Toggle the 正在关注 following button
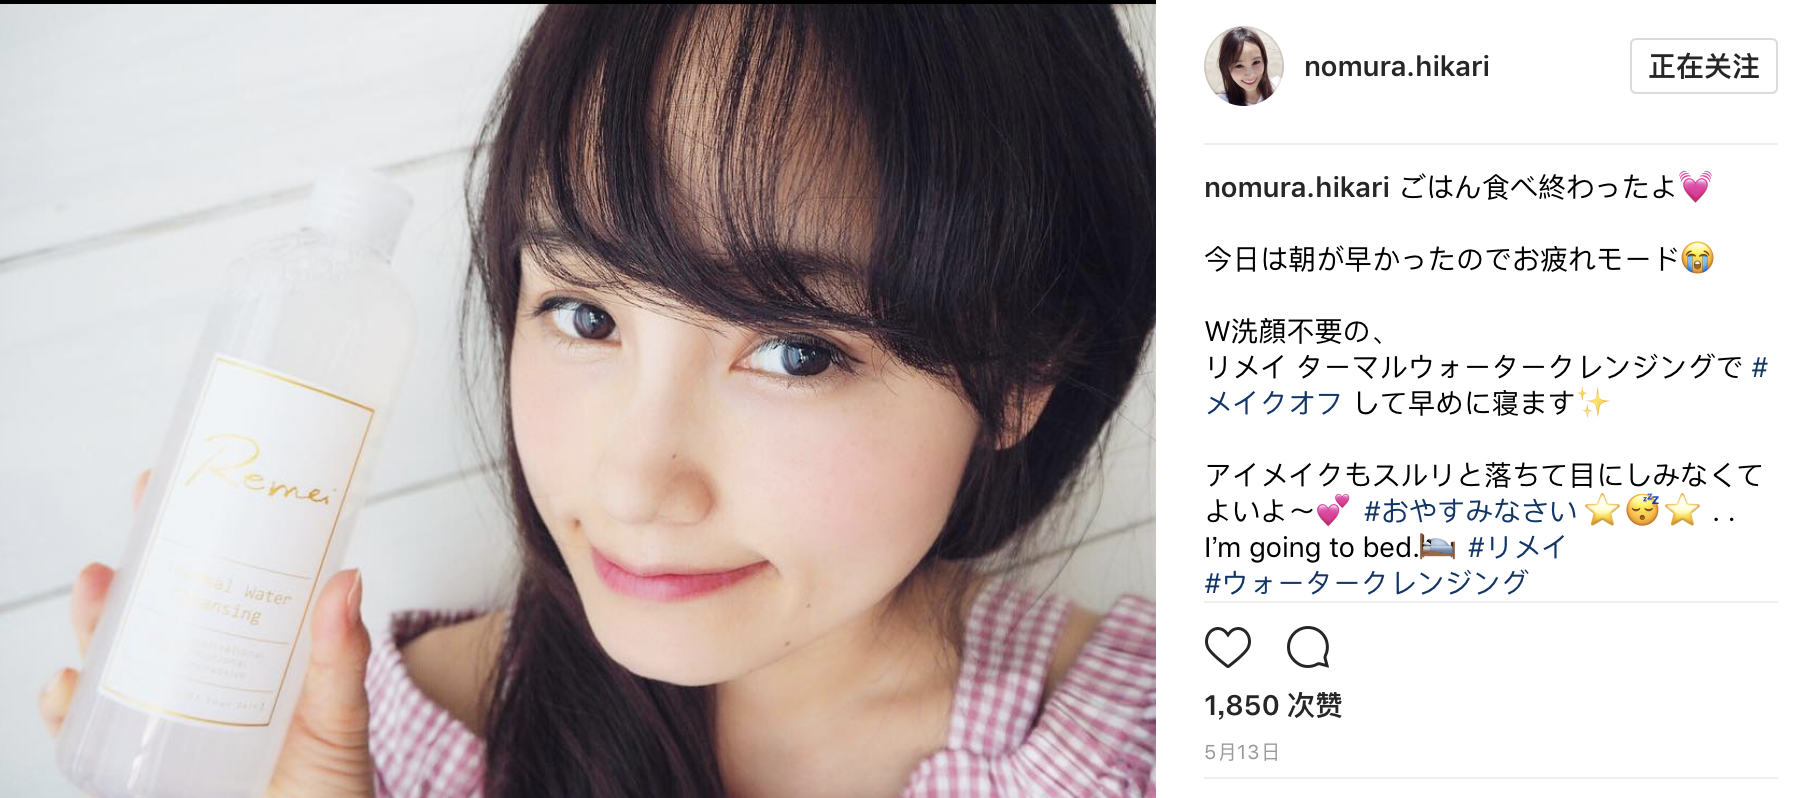 point(1703,66)
